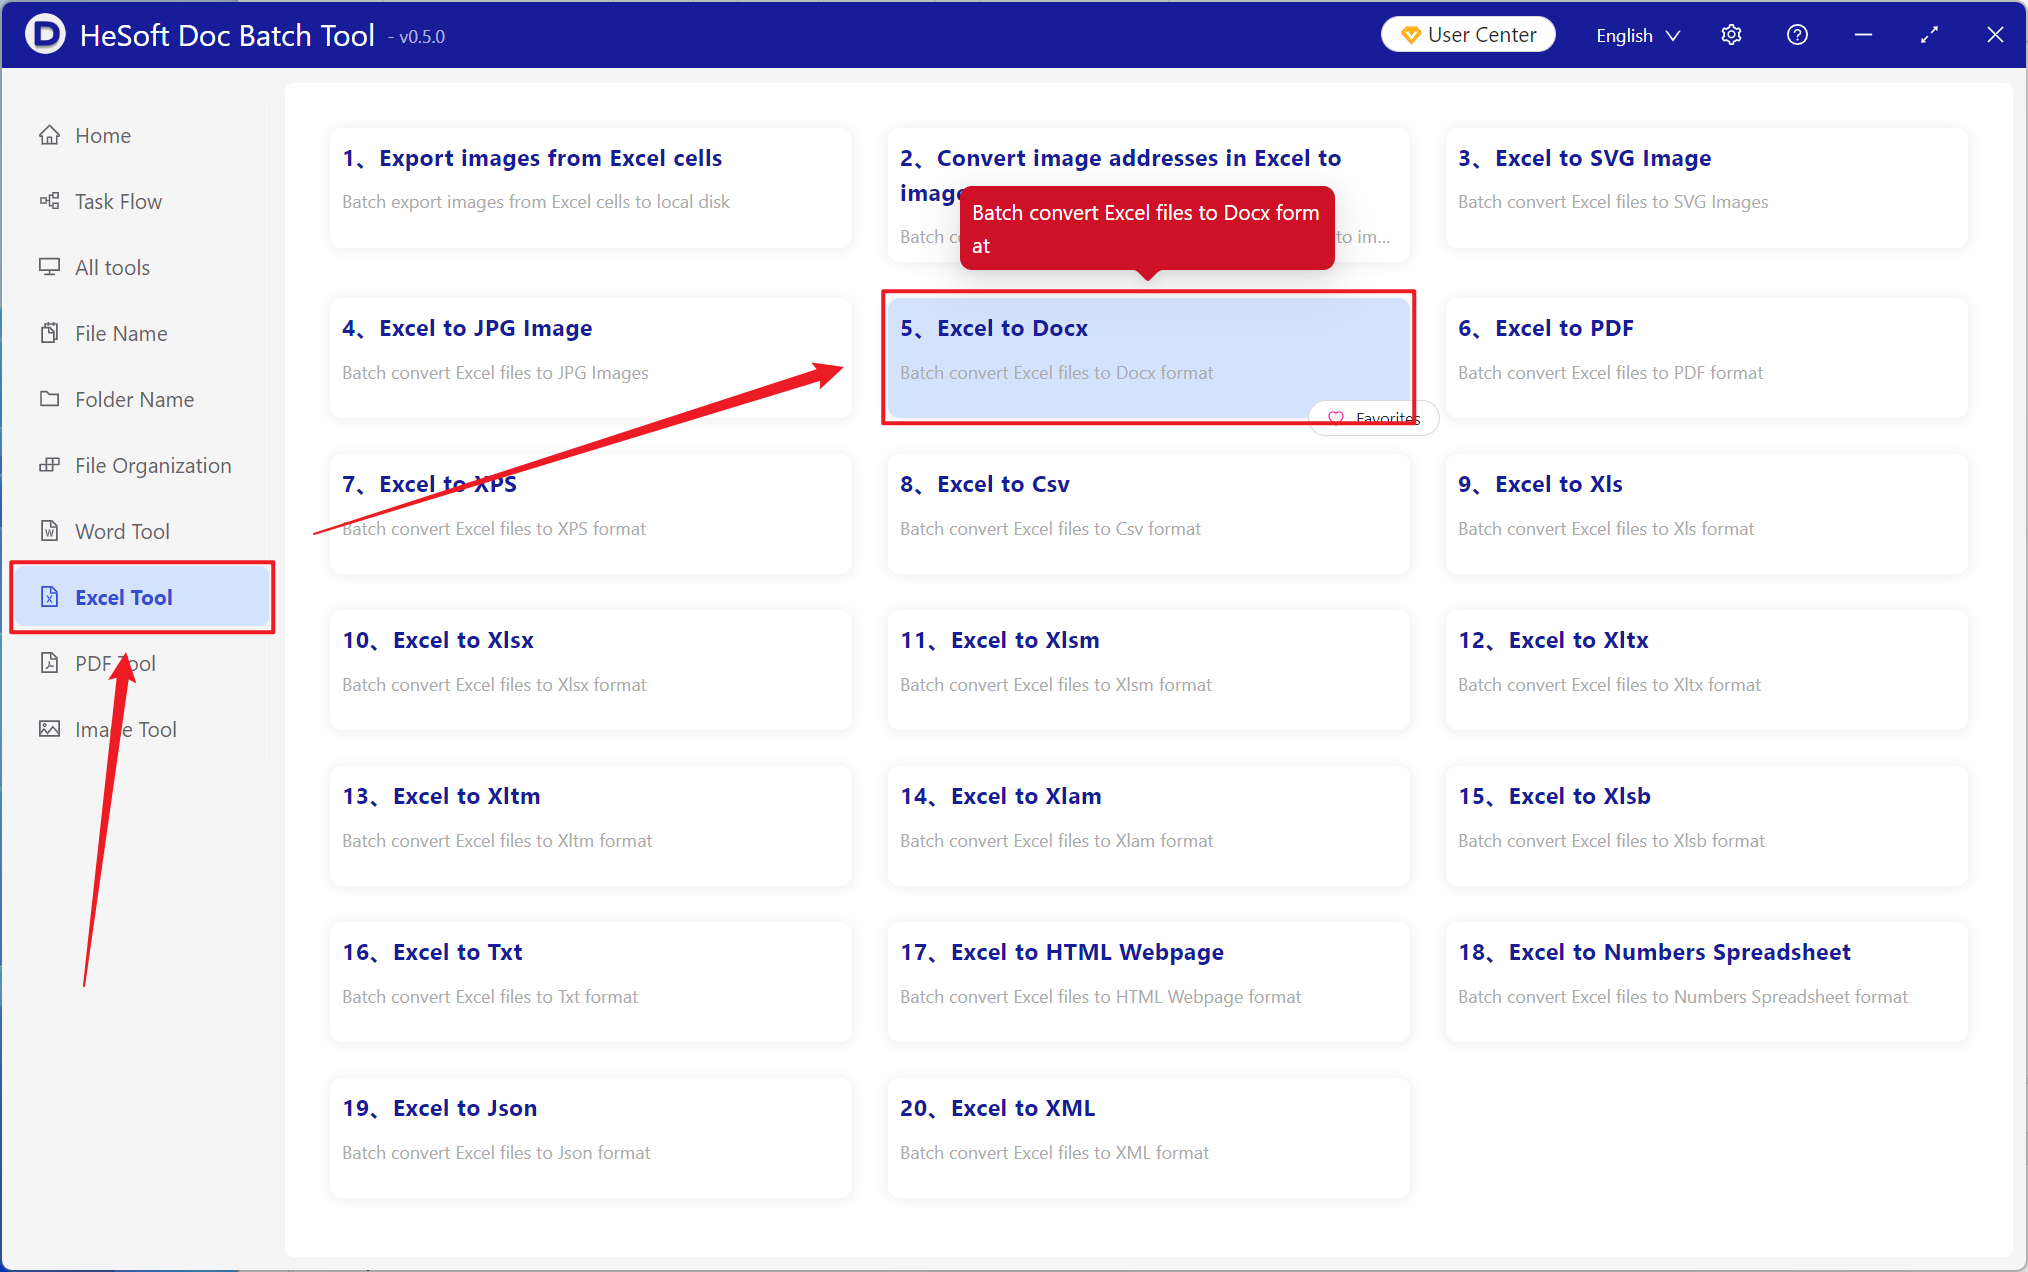Viewport: 2028px width, 1272px height.
Task: Open the Excel to PDF tool
Action: pyautogui.click(x=1706, y=358)
